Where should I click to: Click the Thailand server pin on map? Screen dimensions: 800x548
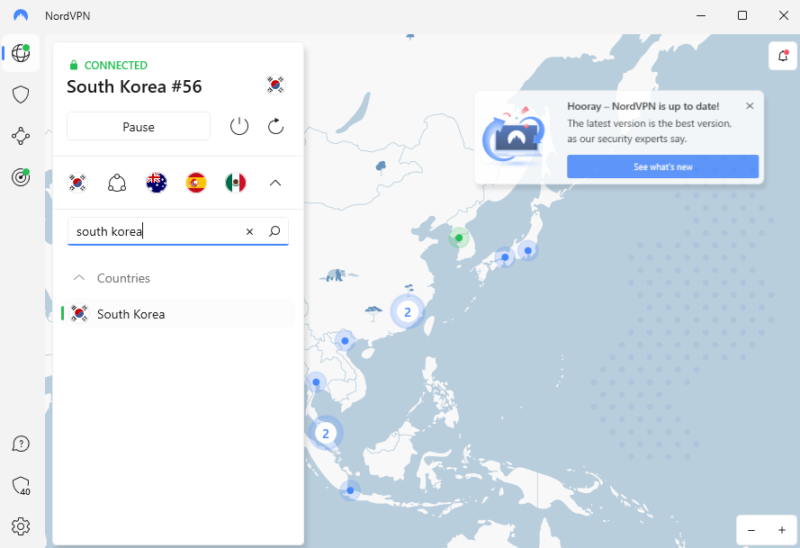tap(316, 382)
